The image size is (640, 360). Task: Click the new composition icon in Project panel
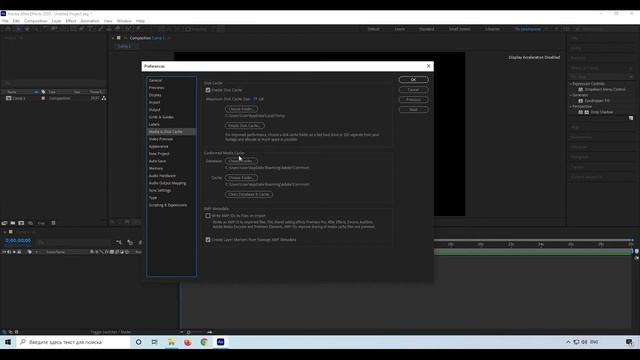pyautogui.click(x=21, y=223)
